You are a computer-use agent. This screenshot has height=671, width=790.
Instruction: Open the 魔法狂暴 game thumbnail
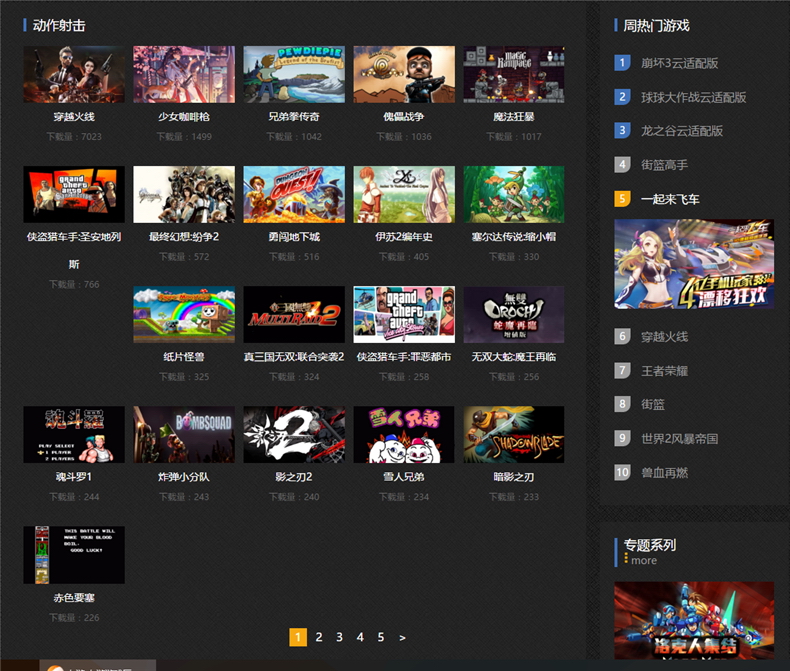(x=514, y=75)
